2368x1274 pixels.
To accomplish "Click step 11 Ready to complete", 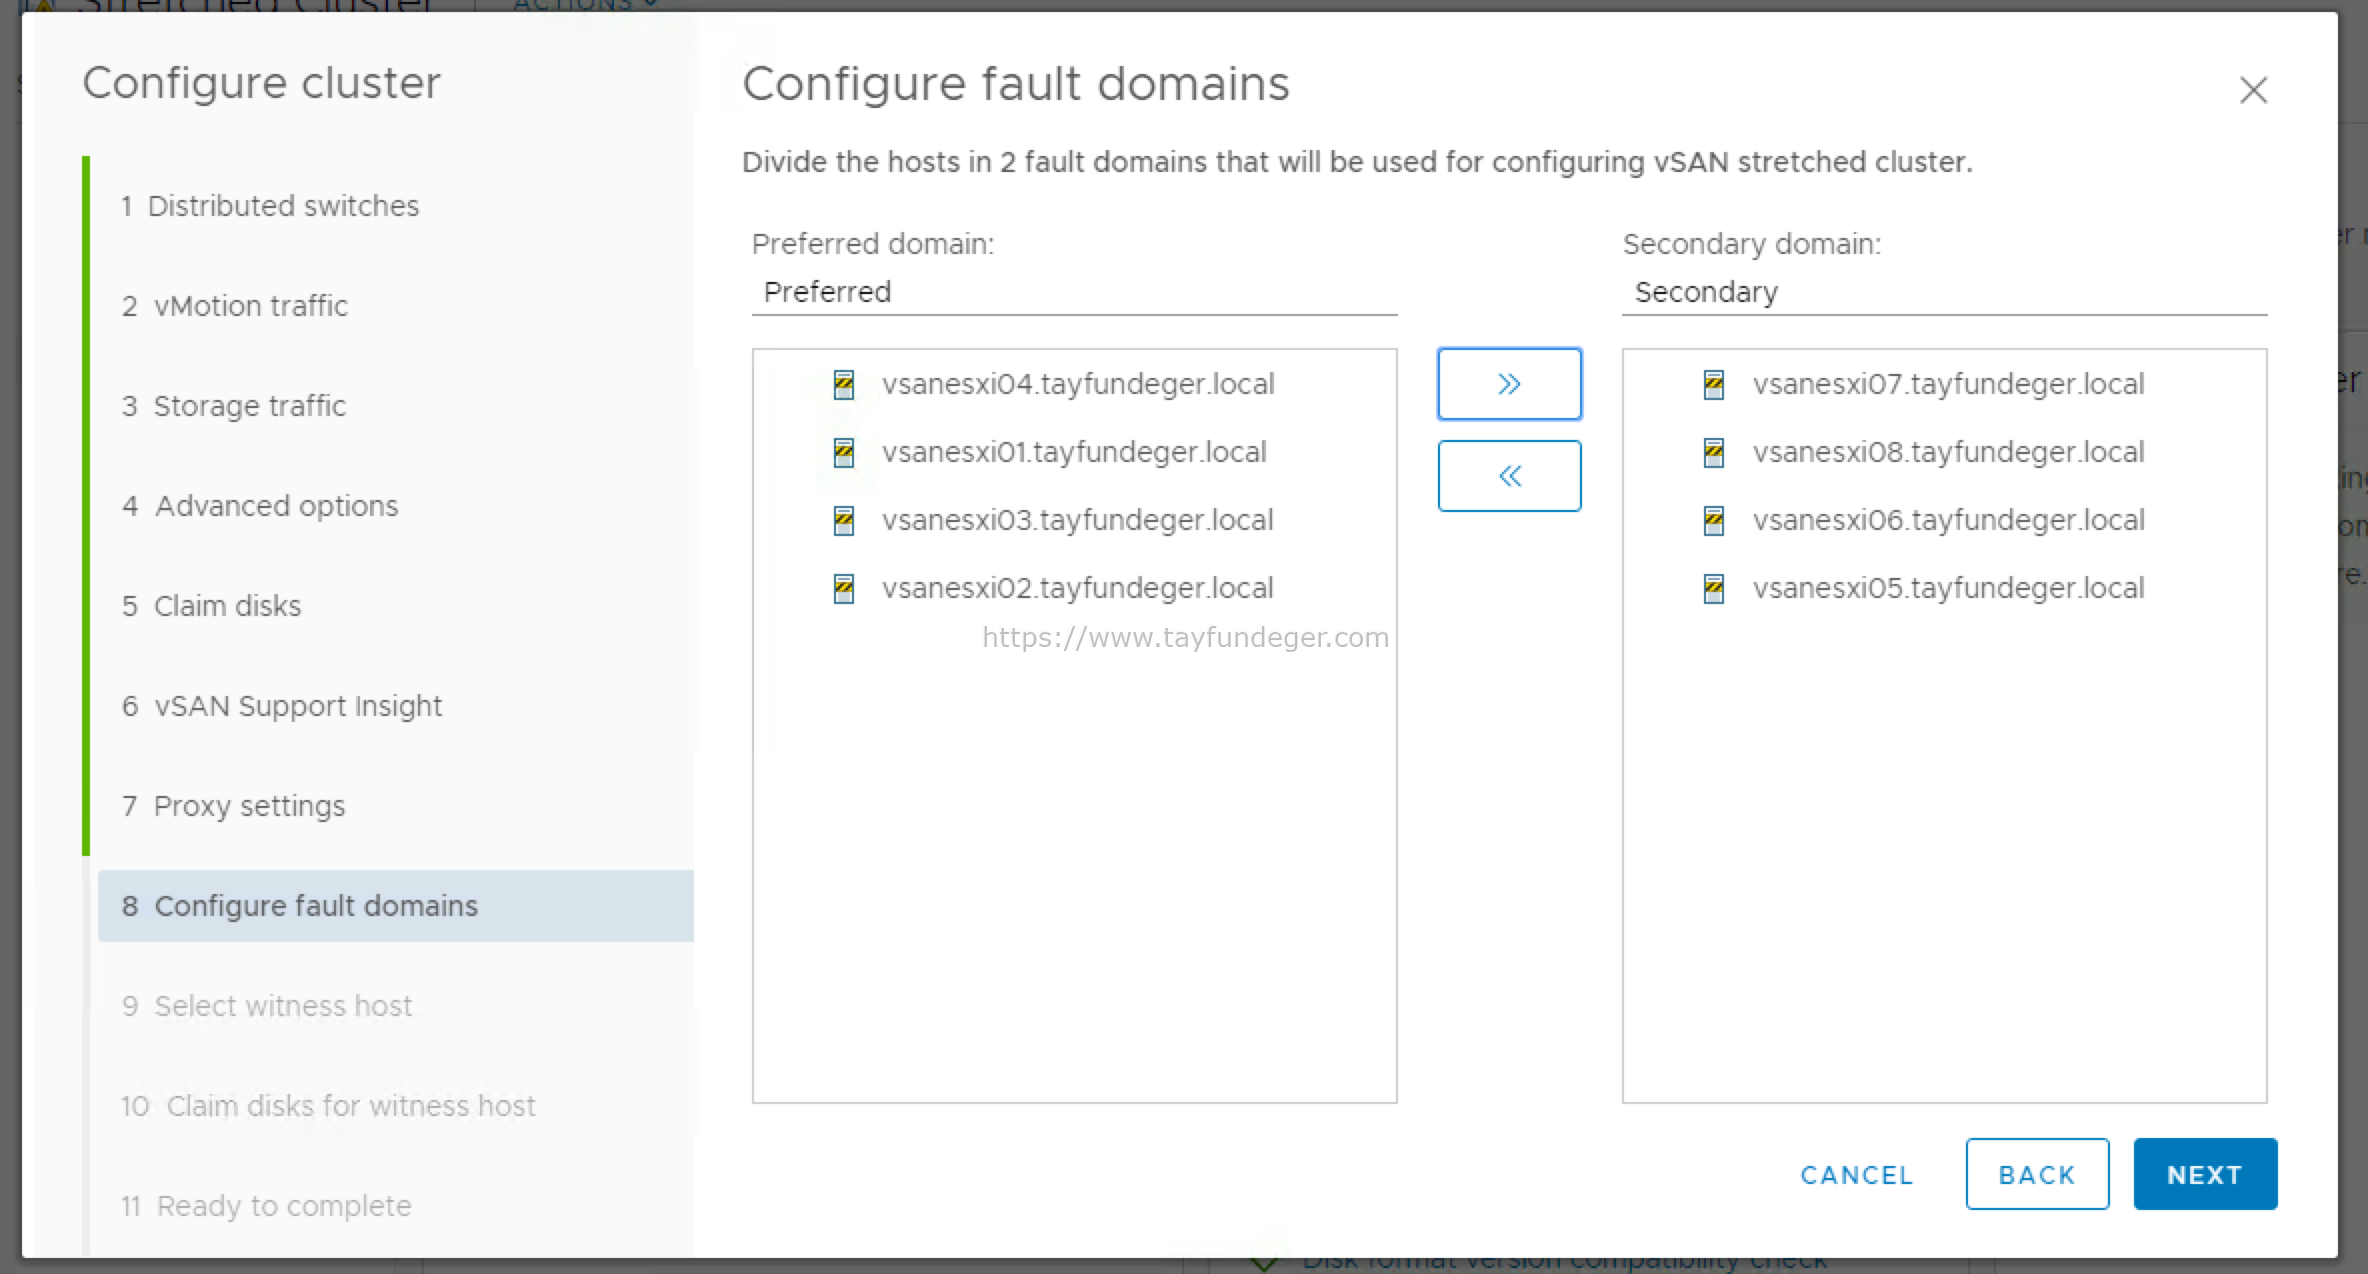I will [266, 1206].
